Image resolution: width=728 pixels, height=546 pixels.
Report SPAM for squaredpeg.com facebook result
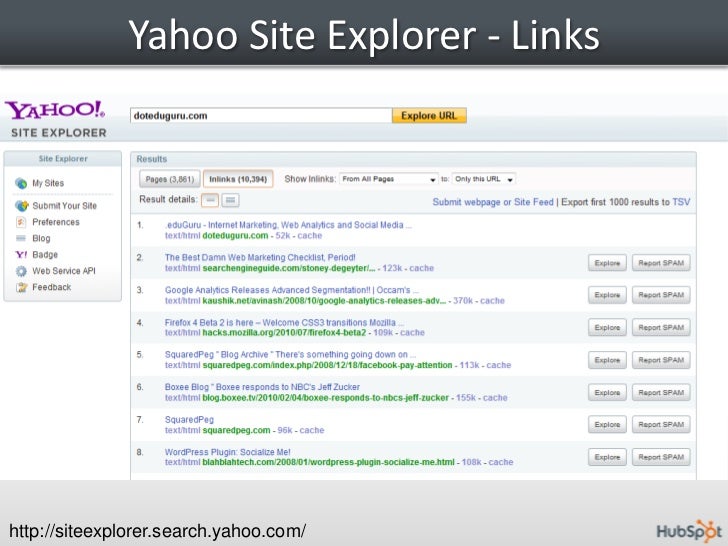[x=661, y=360]
